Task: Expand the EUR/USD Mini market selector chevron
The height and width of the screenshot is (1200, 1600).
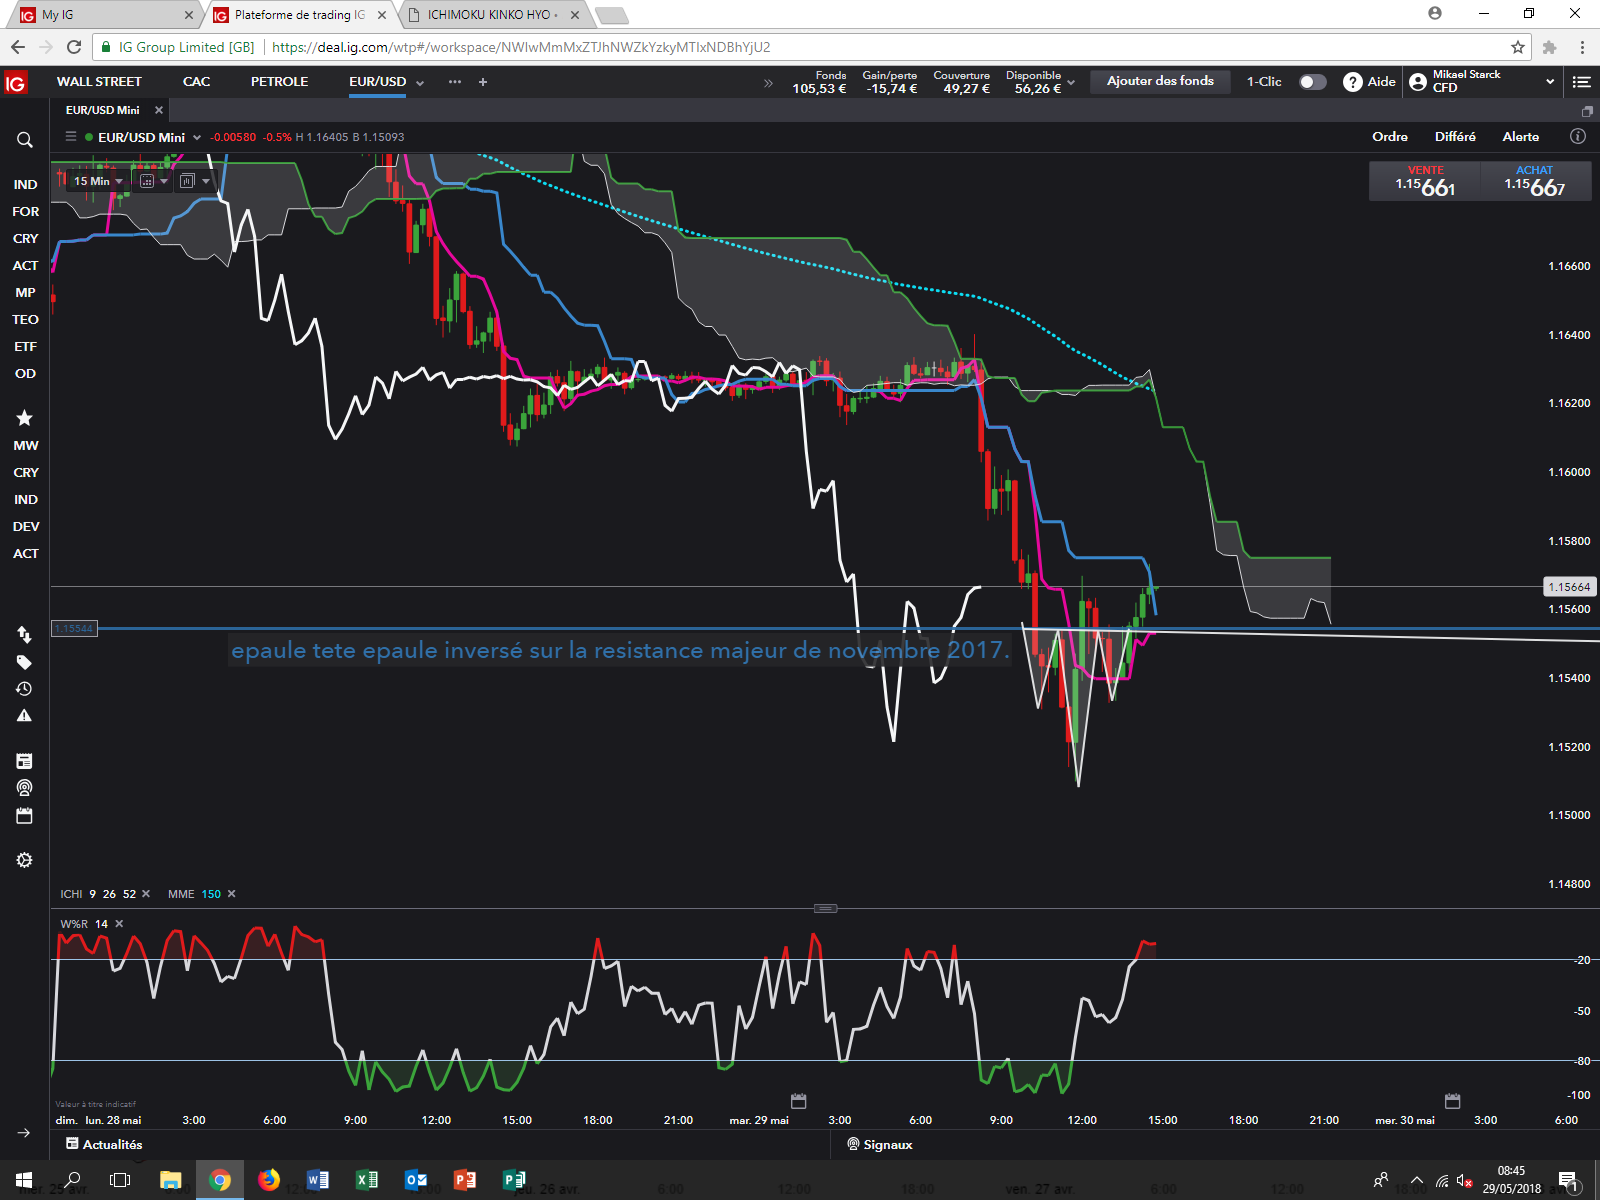Action: click(x=197, y=138)
